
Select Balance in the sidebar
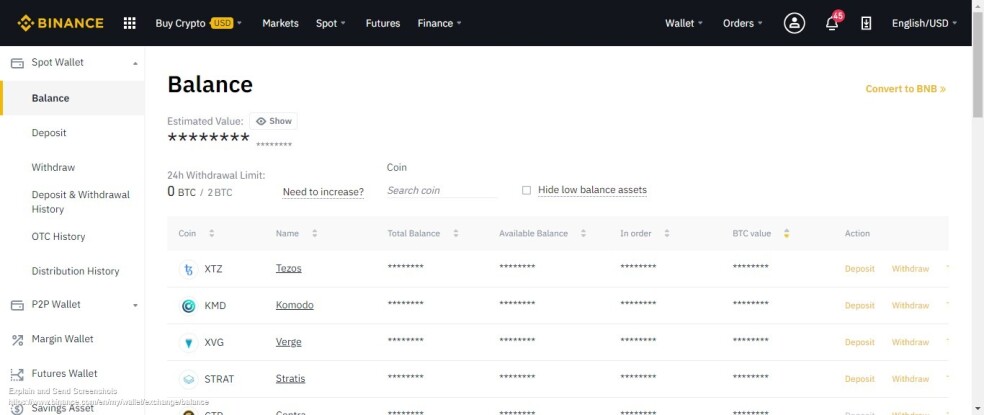[72, 98]
